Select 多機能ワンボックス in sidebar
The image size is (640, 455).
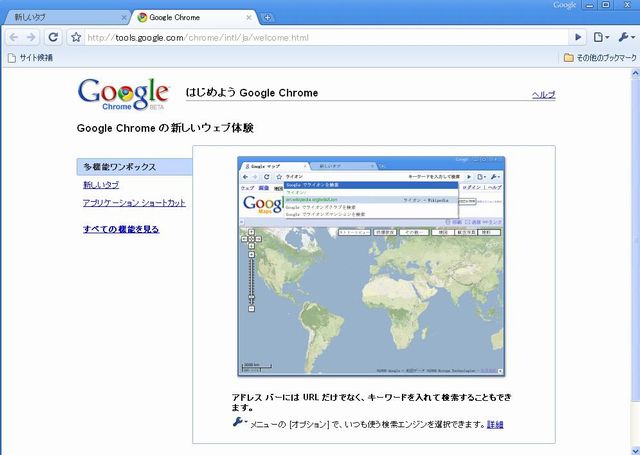click(x=134, y=167)
